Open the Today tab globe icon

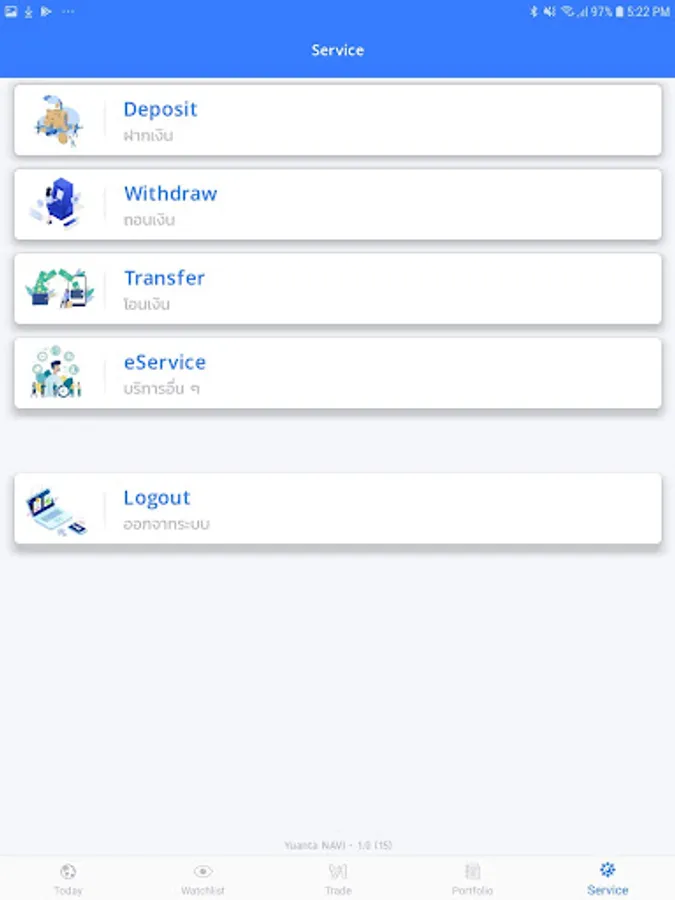pyautogui.click(x=68, y=872)
